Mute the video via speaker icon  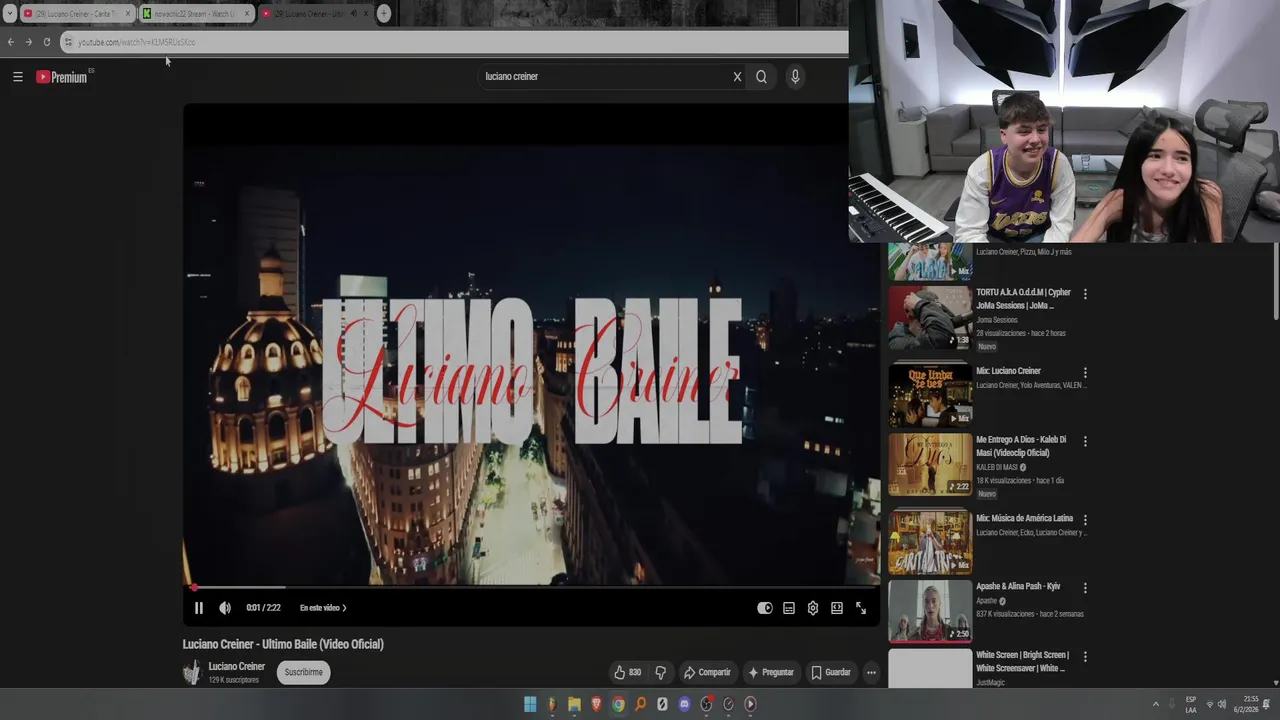pos(225,608)
